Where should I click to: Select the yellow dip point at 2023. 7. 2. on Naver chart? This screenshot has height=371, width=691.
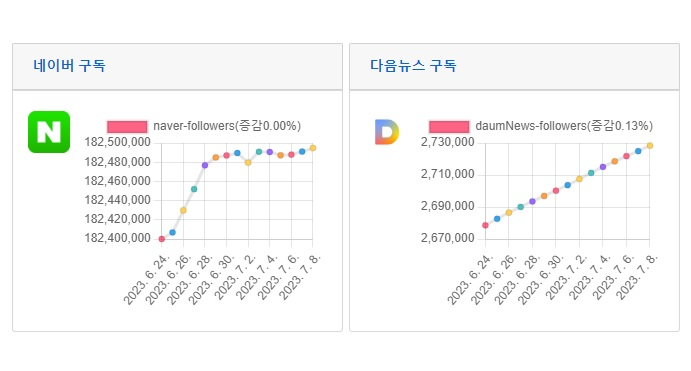248,163
